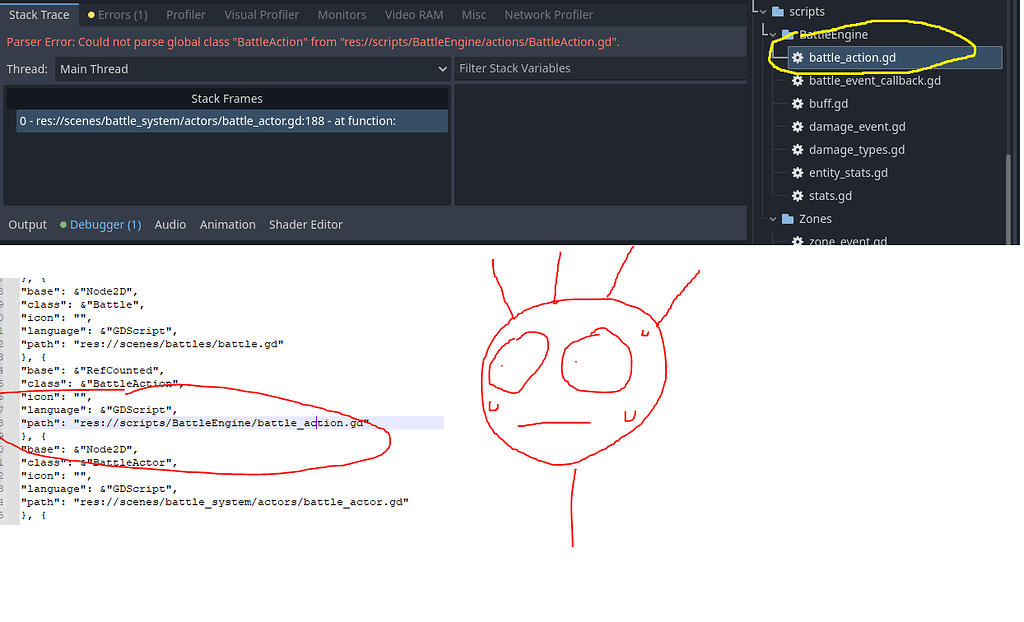Open the Shader Editor bottom panel
The image size is (1024, 622).
pyautogui.click(x=306, y=225)
